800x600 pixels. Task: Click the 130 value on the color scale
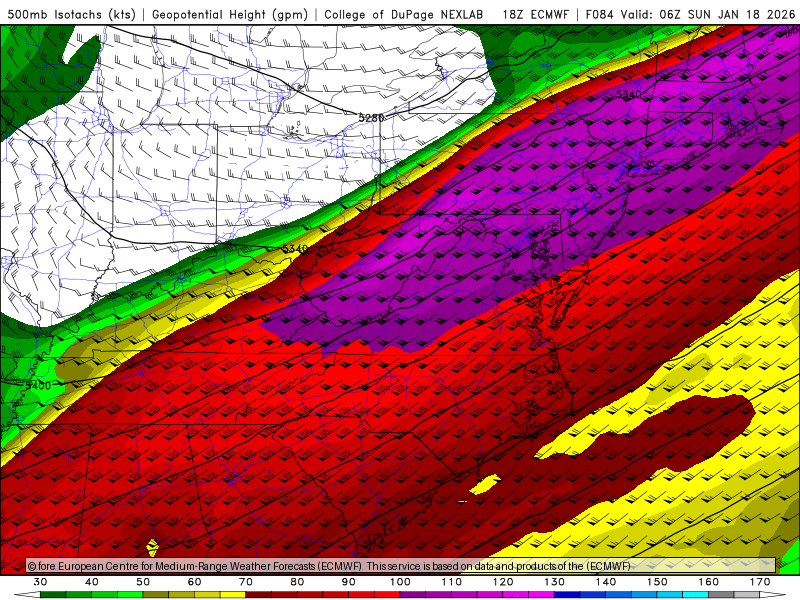coord(554,582)
